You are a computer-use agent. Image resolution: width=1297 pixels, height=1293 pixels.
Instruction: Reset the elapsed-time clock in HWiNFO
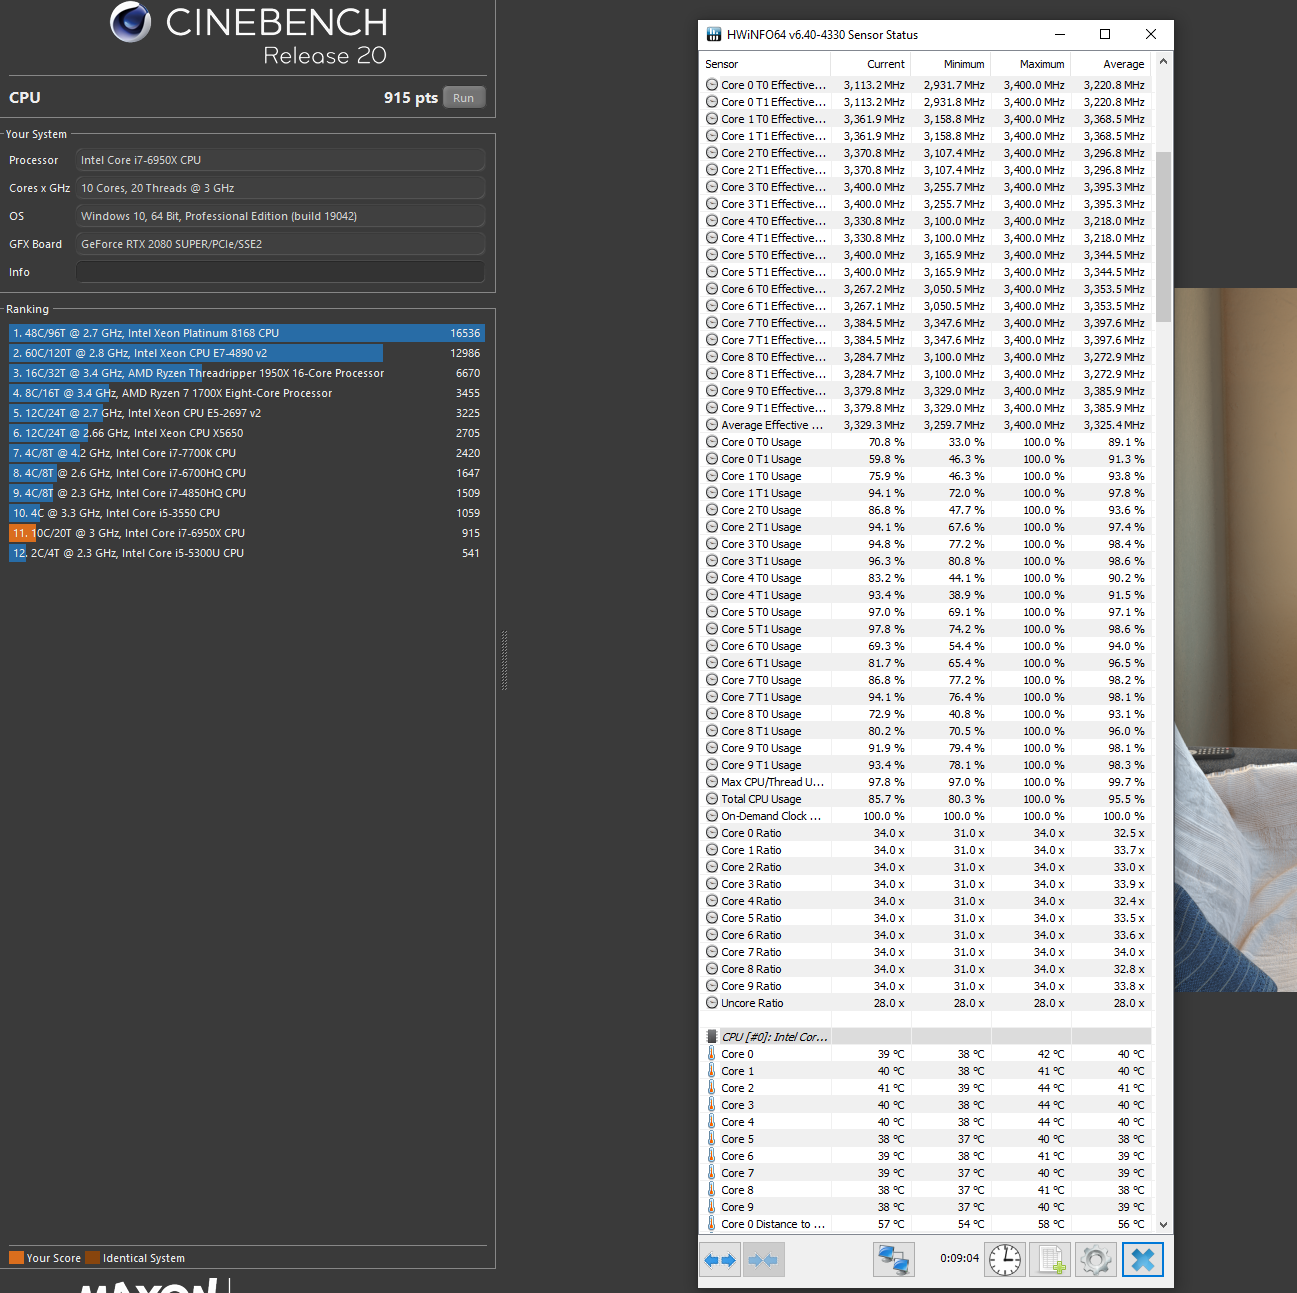point(1005,1260)
